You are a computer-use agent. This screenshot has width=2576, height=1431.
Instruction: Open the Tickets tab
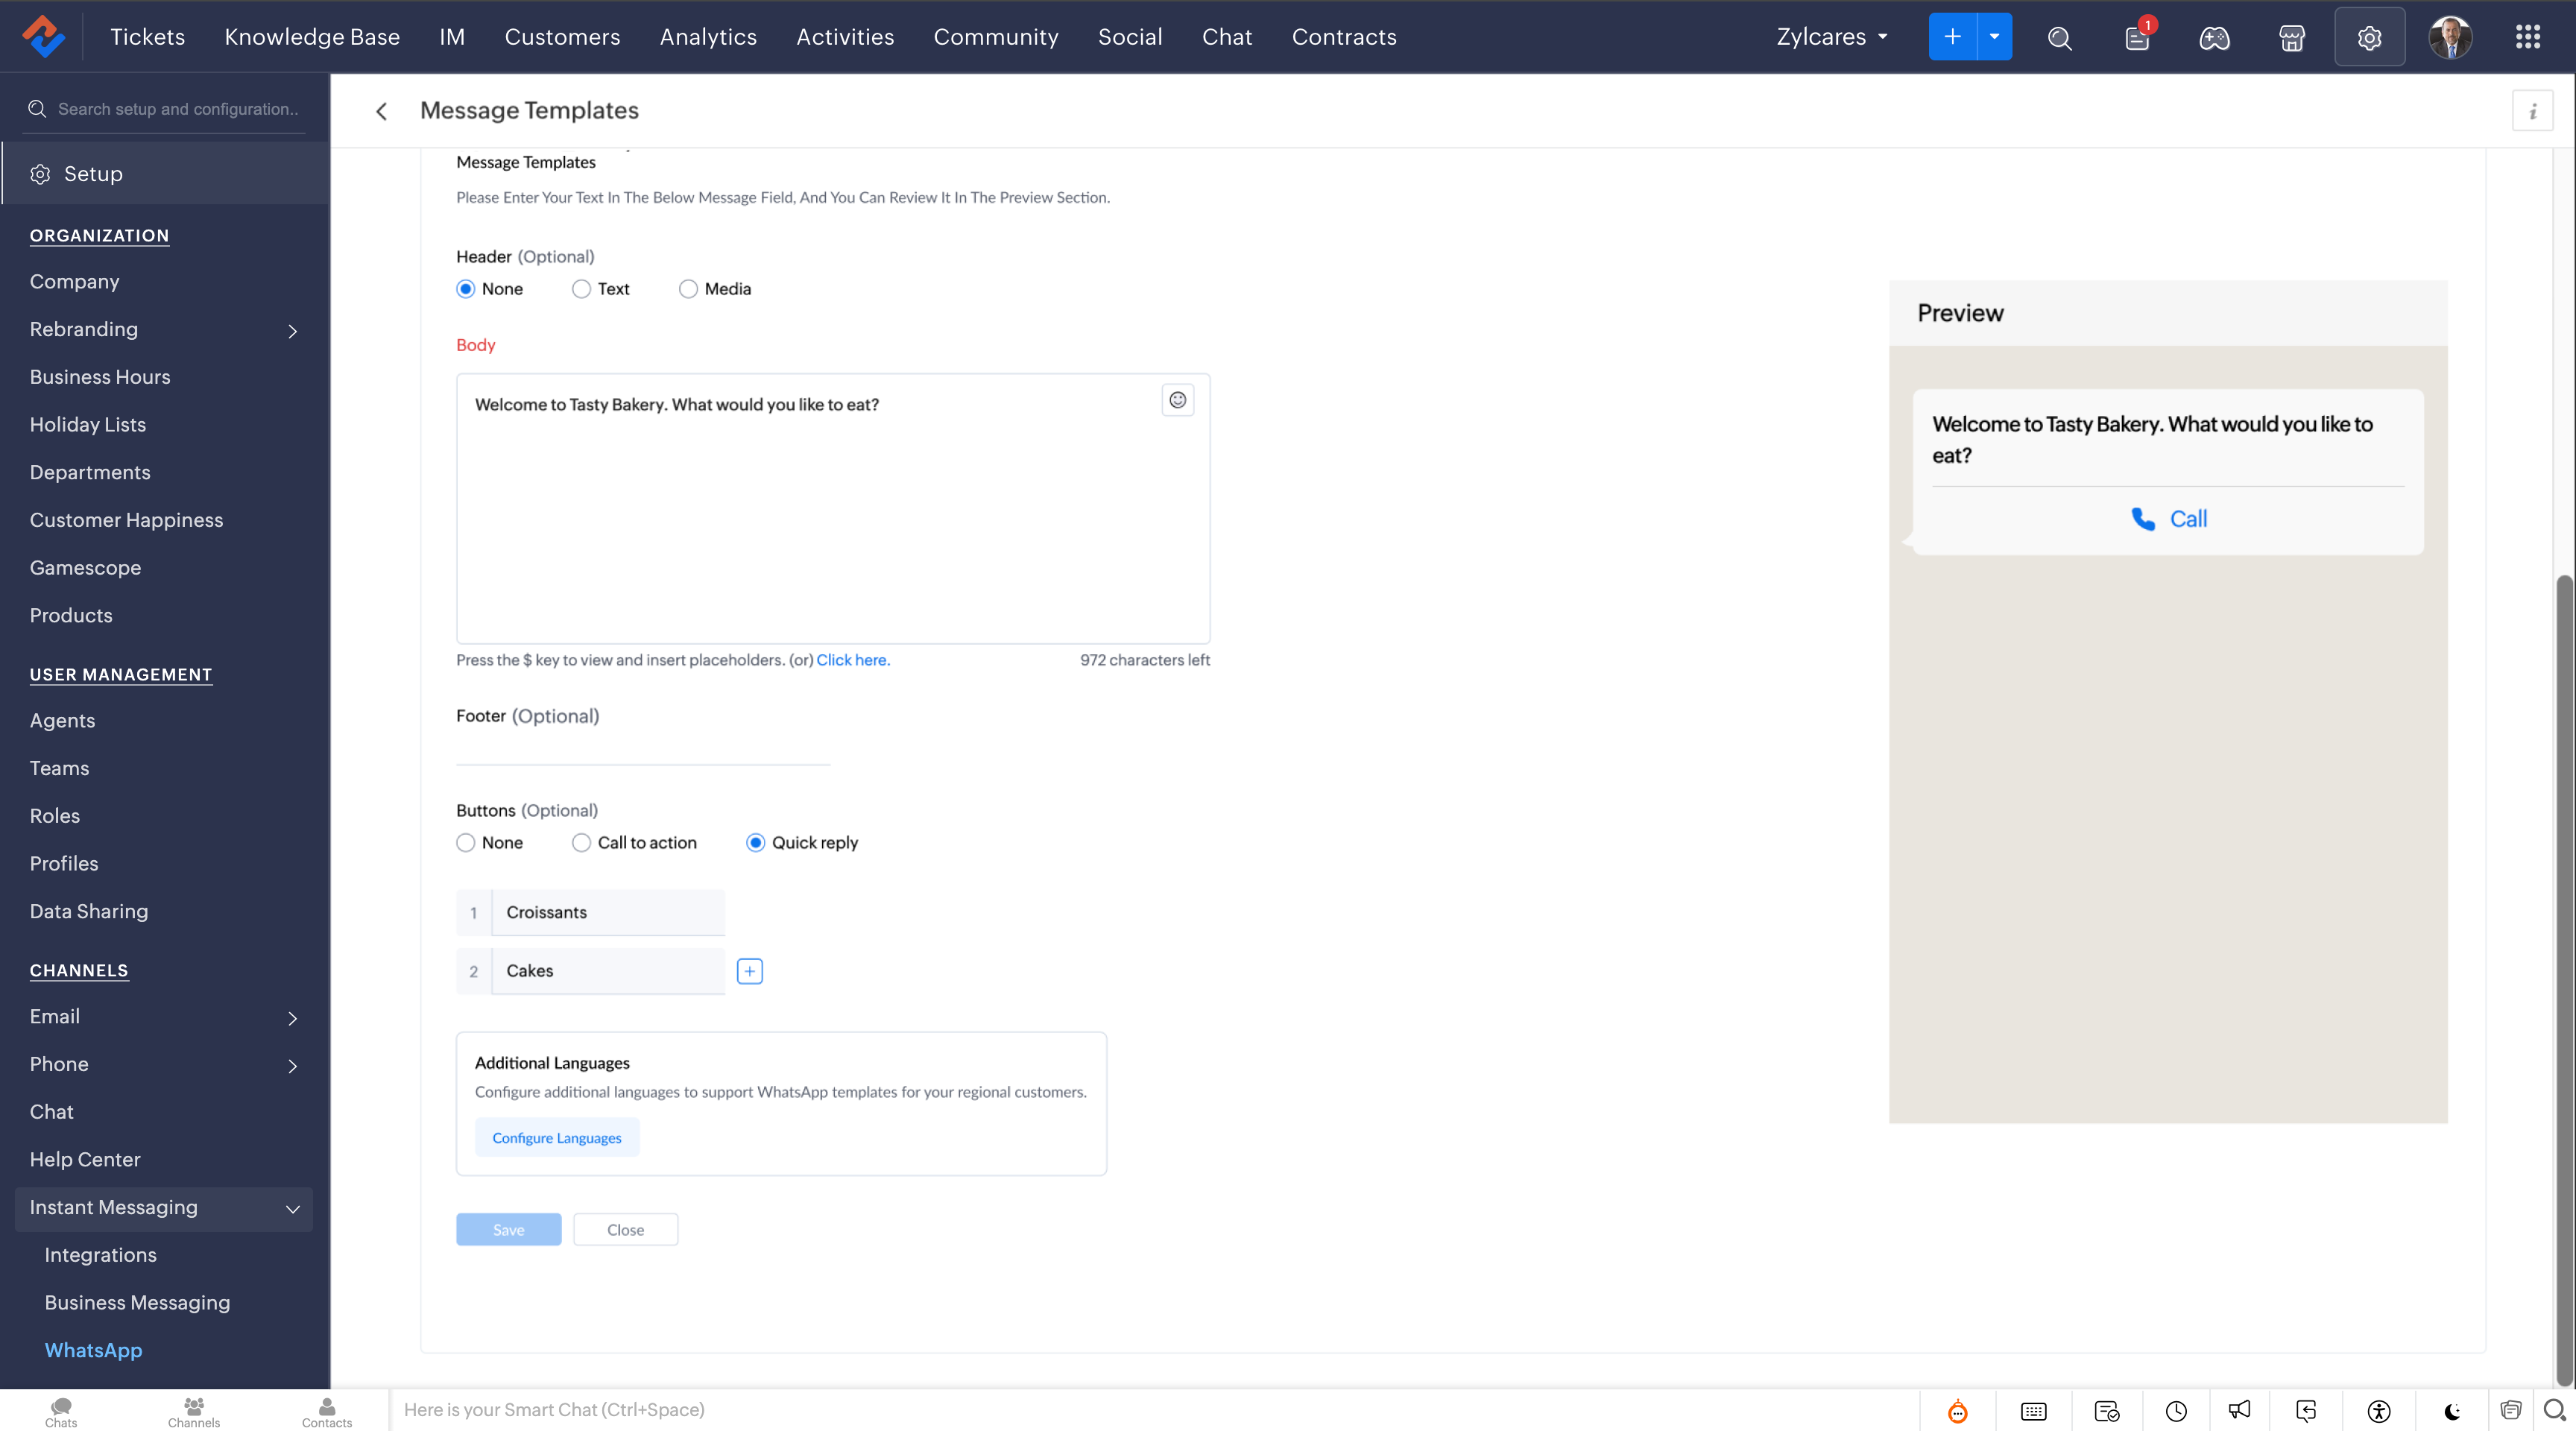(x=147, y=37)
